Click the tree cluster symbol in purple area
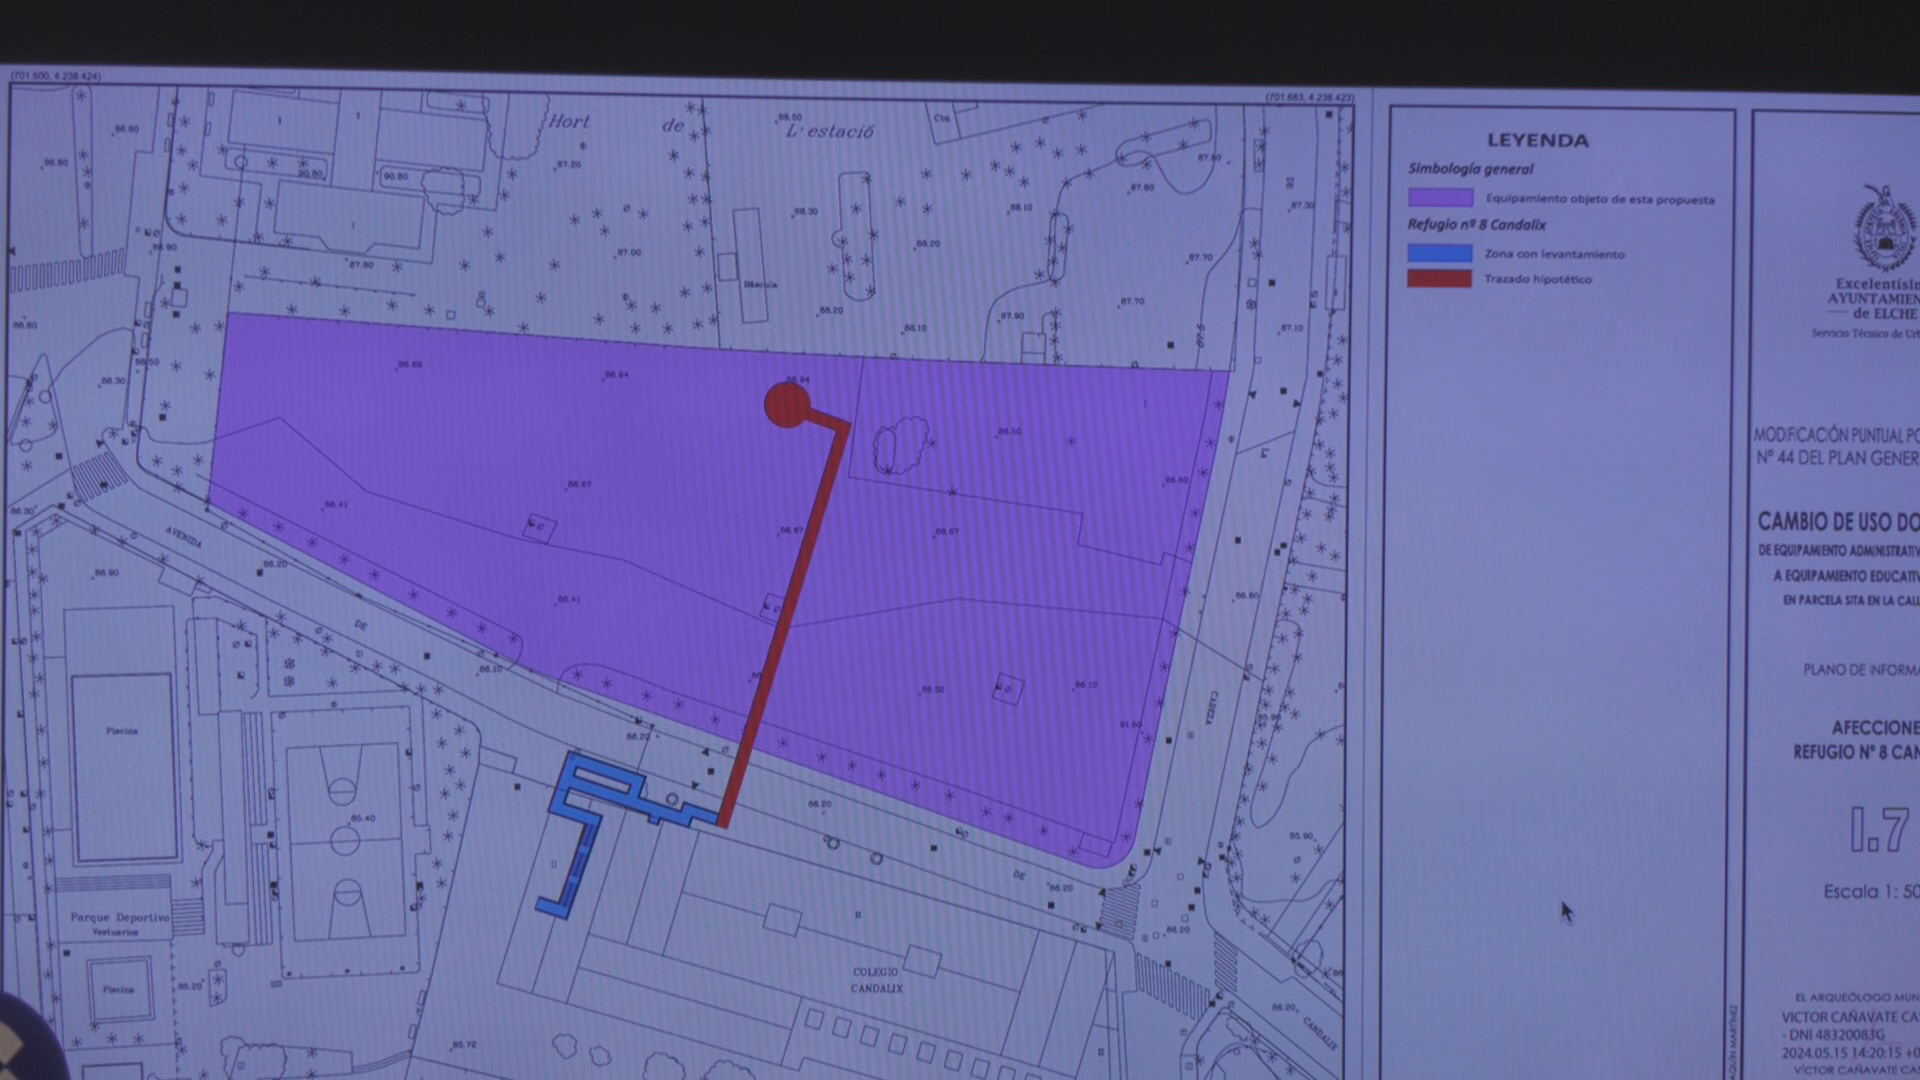Image resolution: width=1920 pixels, height=1080 pixels. point(901,446)
